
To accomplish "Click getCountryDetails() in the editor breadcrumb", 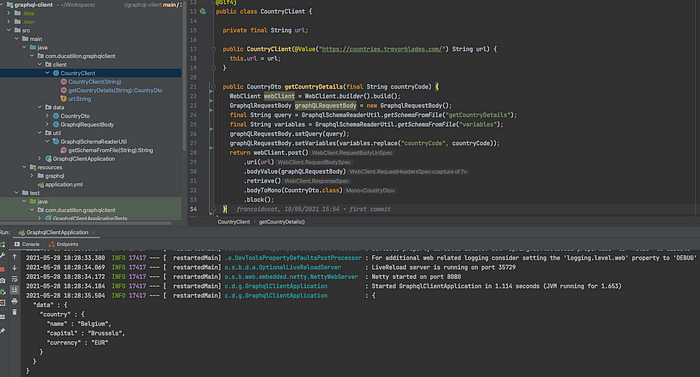I will tap(282, 222).
